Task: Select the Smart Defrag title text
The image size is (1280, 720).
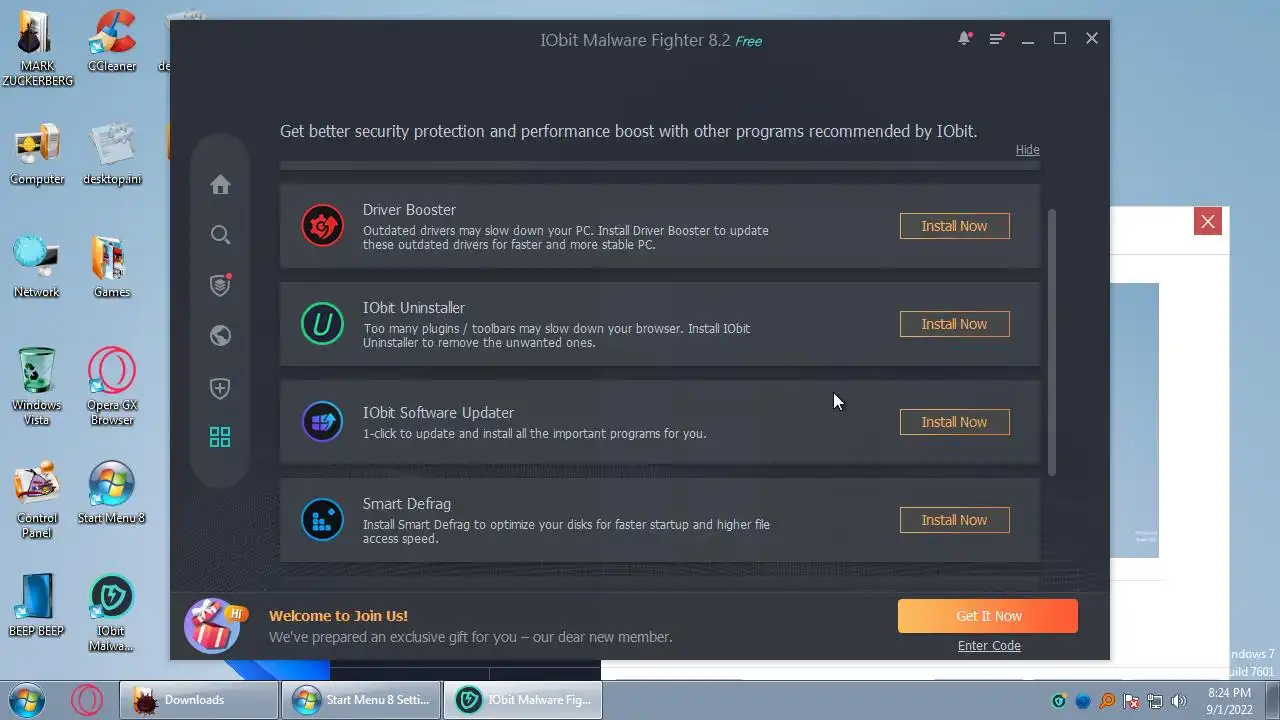Action: 407,504
